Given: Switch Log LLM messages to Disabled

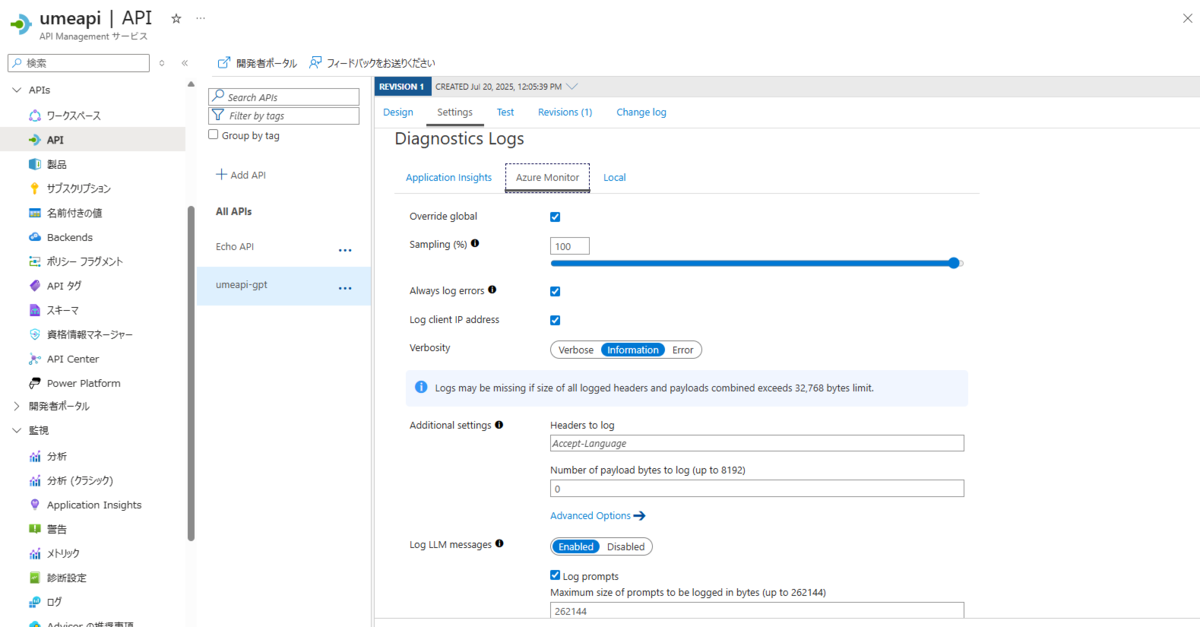Looking at the screenshot, I should (x=626, y=547).
